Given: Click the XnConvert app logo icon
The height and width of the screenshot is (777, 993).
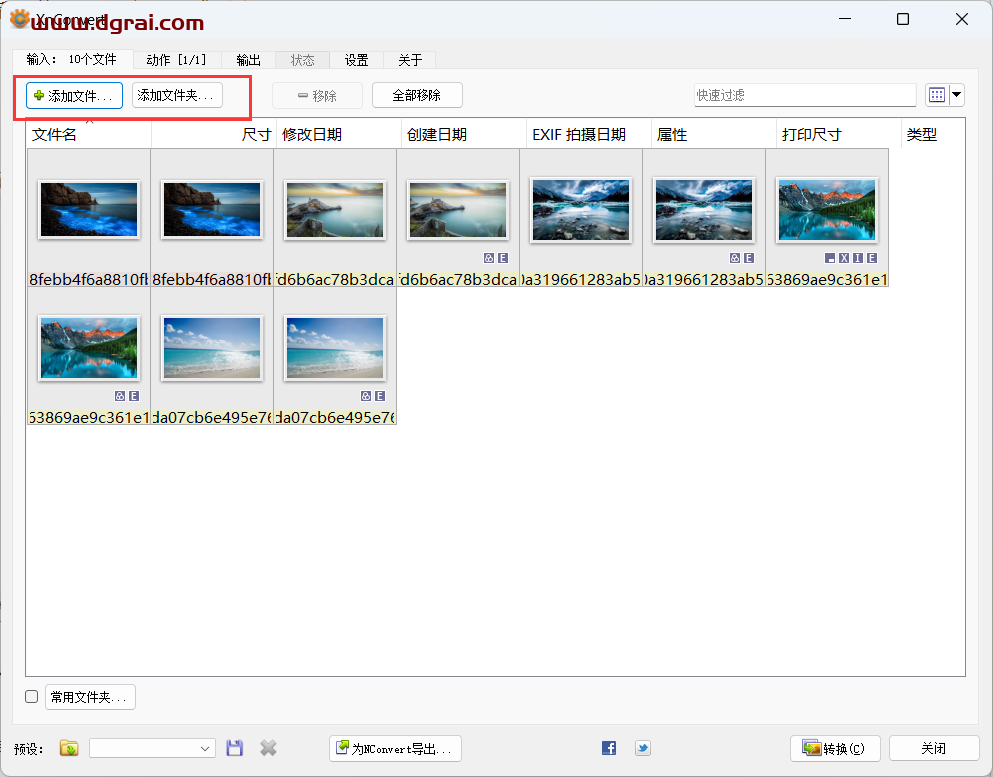Looking at the screenshot, I should [x=19, y=20].
